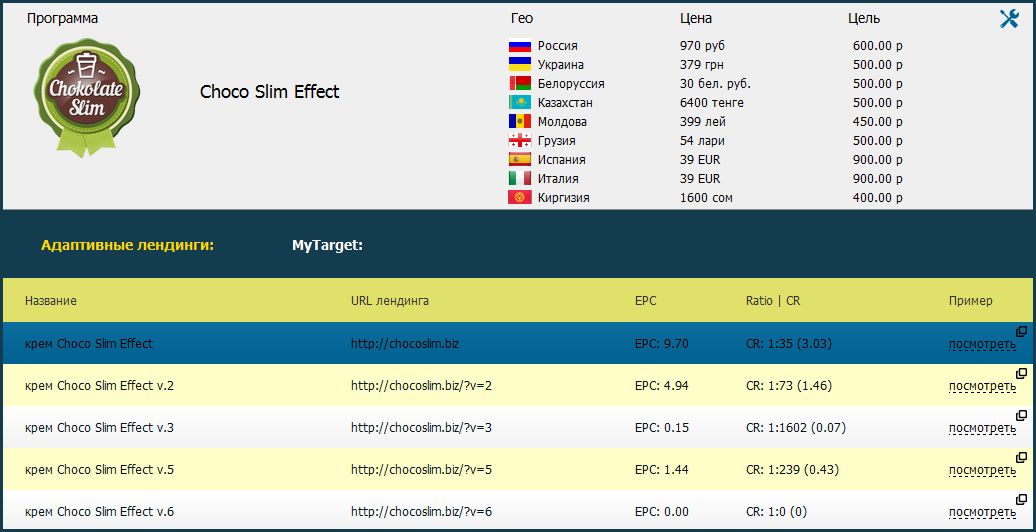Click the URL лендинга column header
The width and height of the screenshot is (1036, 532).
[x=390, y=301]
